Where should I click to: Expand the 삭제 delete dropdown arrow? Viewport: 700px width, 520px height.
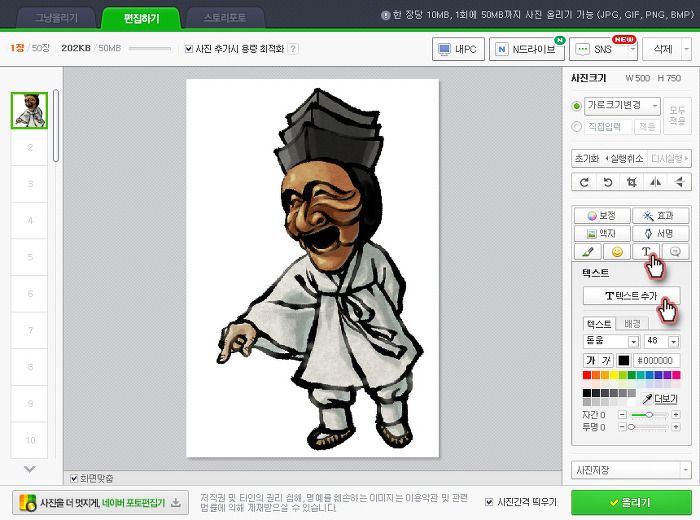[x=687, y=49]
